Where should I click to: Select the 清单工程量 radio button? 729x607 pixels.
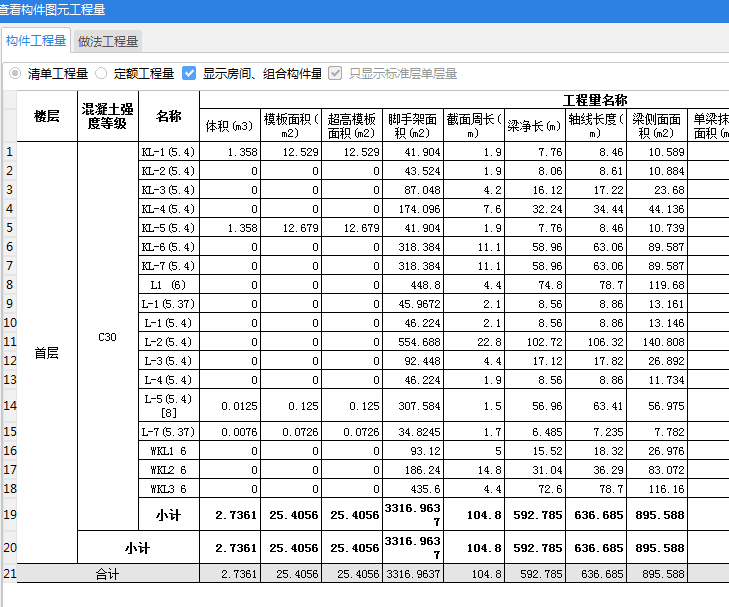tap(15, 73)
